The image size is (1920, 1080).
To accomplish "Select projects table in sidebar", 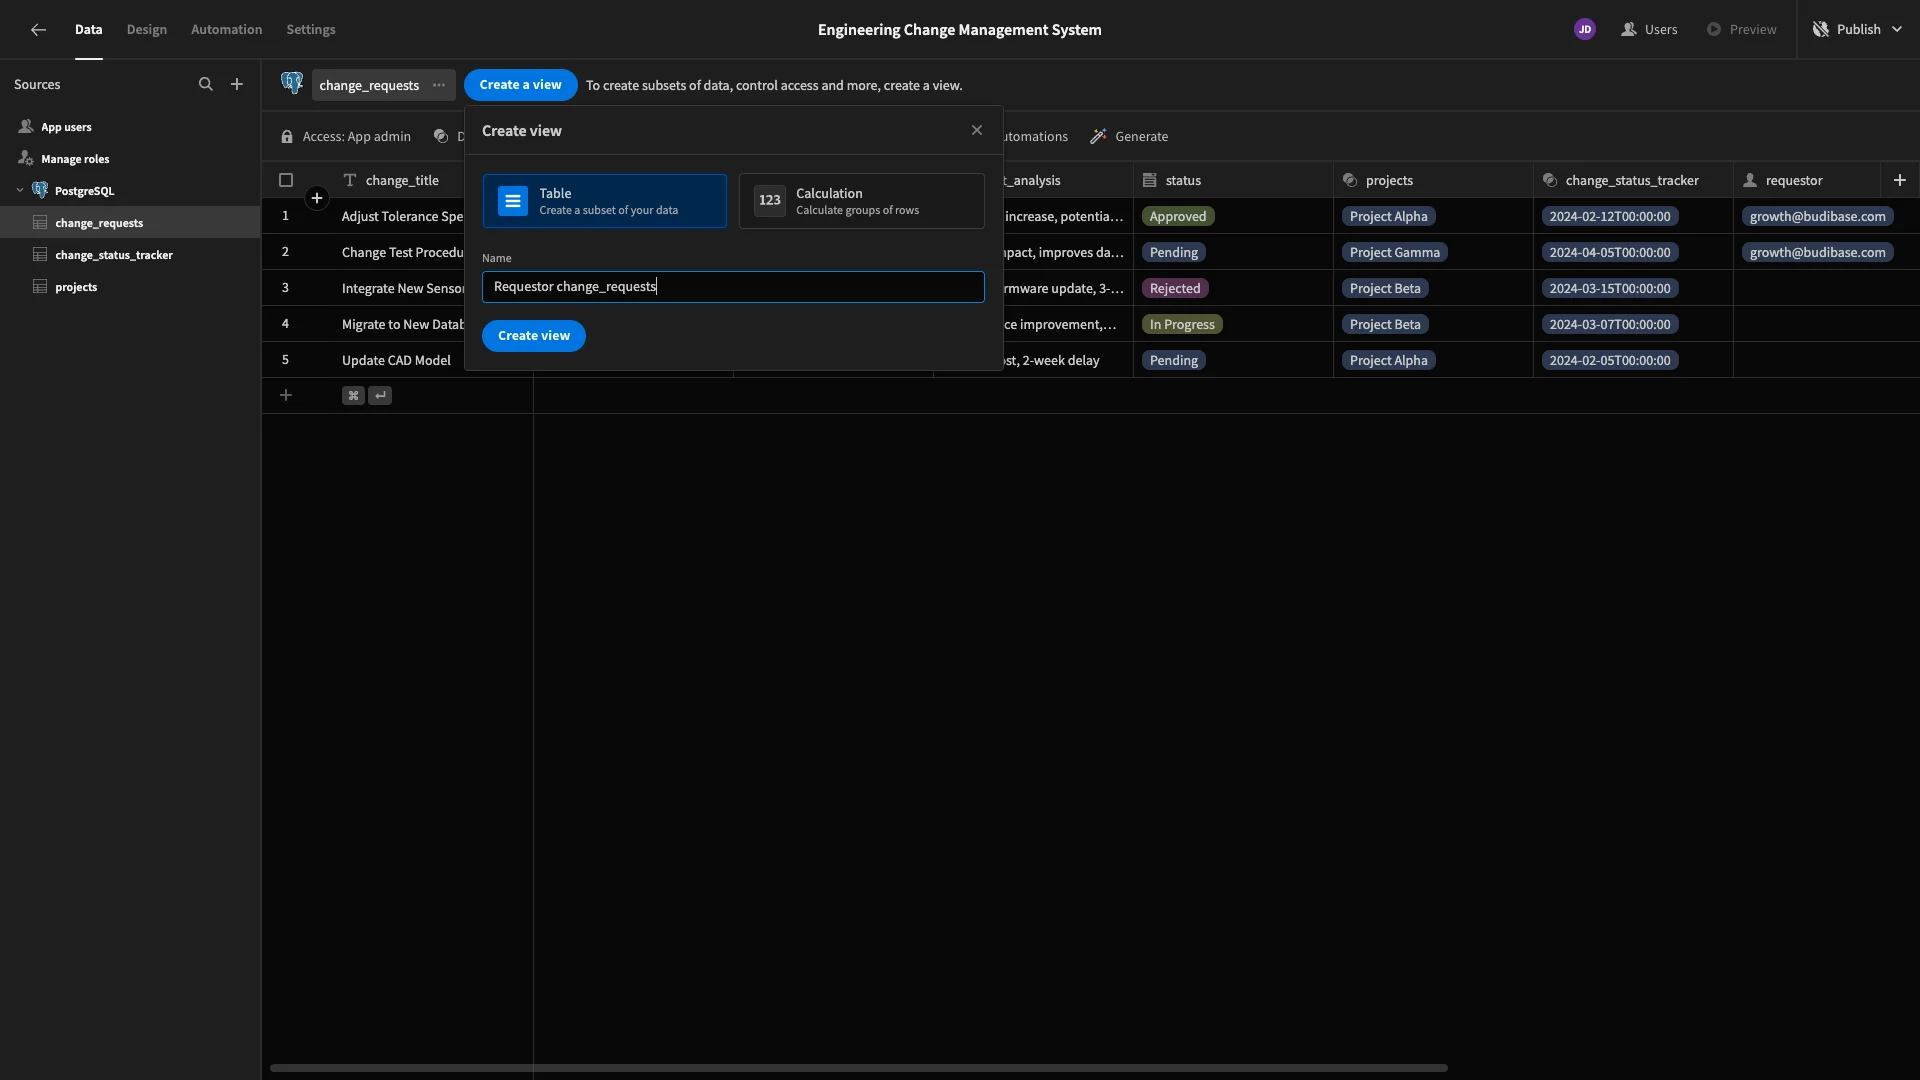I will [130, 287].
